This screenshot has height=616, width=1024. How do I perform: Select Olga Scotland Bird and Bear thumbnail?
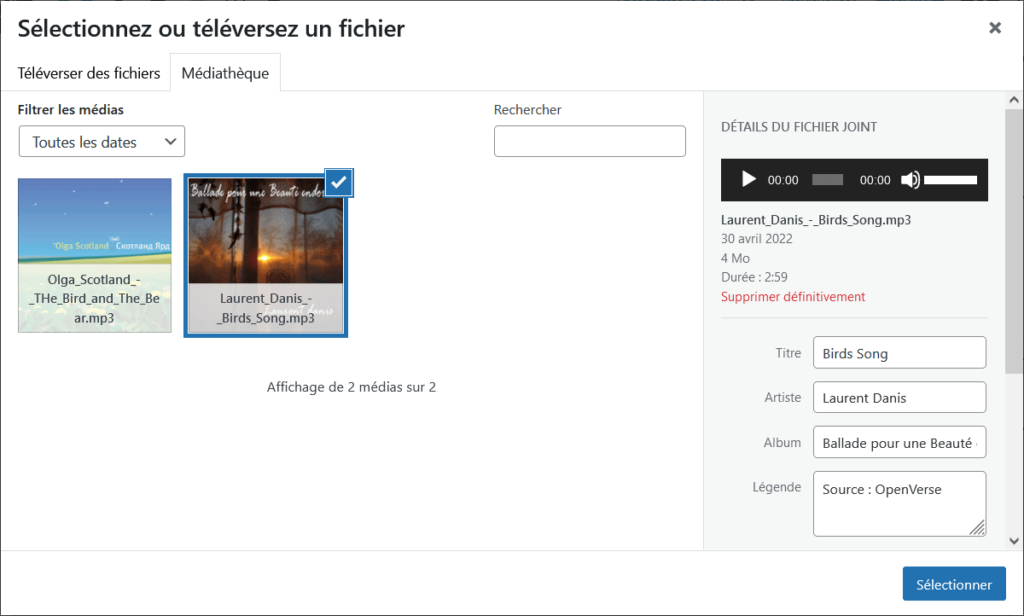tap(95, 255)
